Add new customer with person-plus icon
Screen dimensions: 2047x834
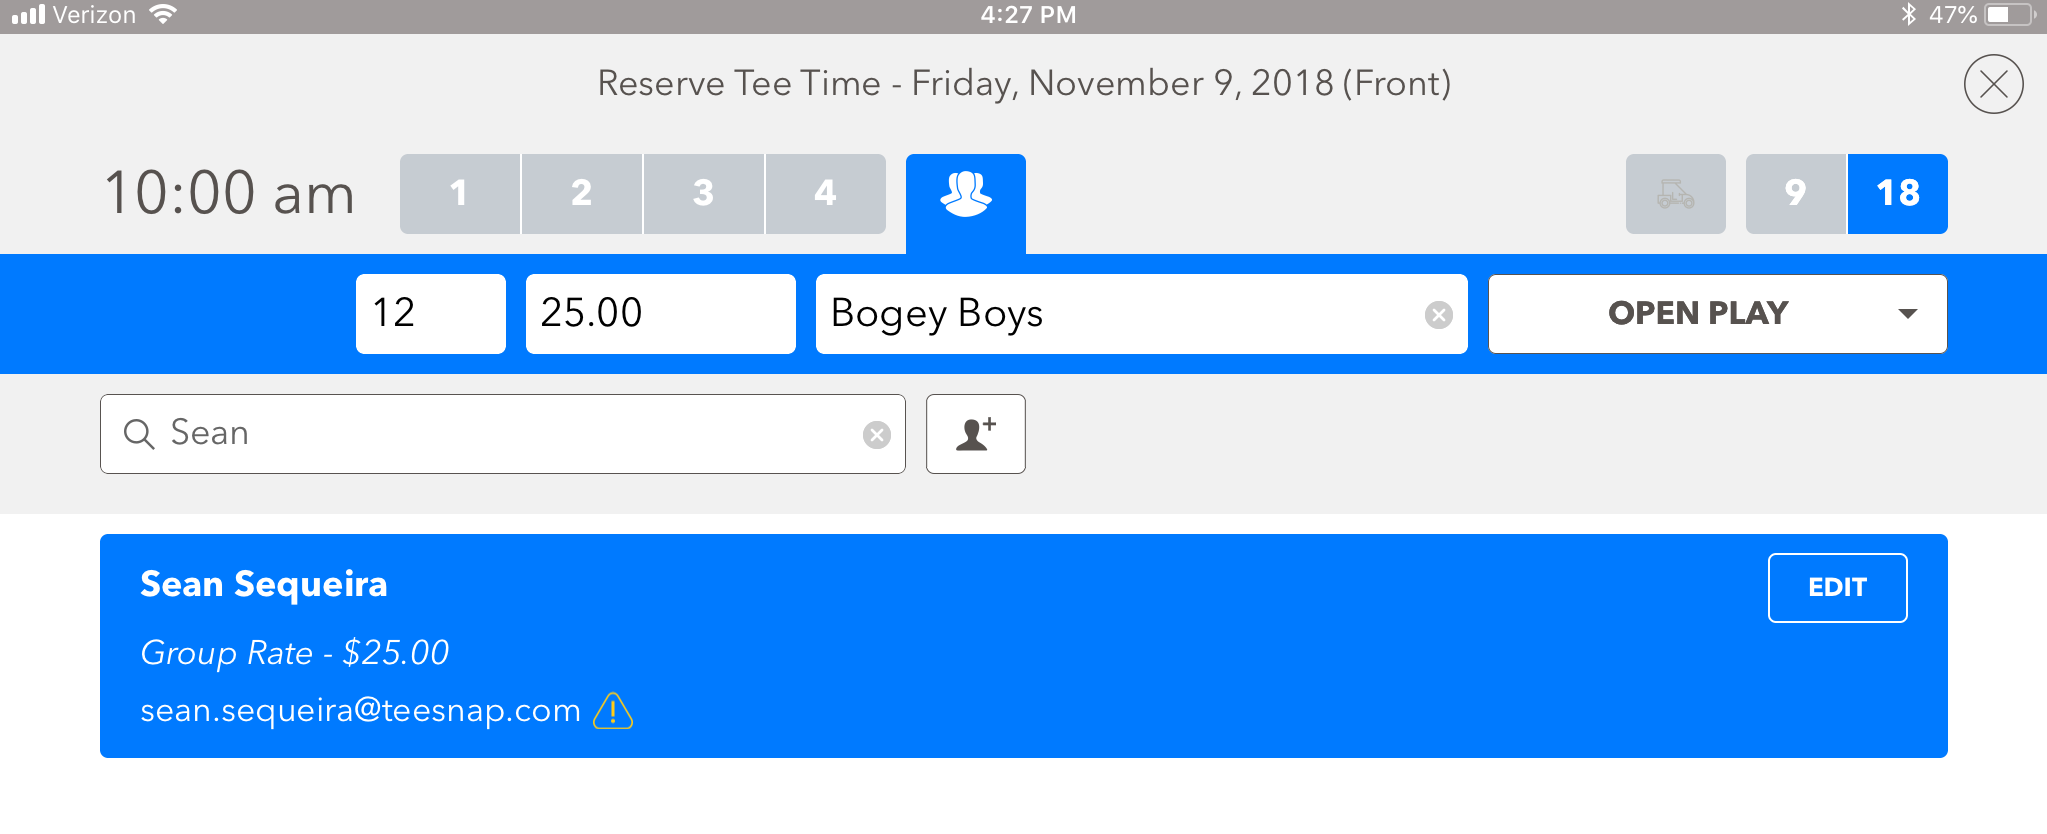975,434
